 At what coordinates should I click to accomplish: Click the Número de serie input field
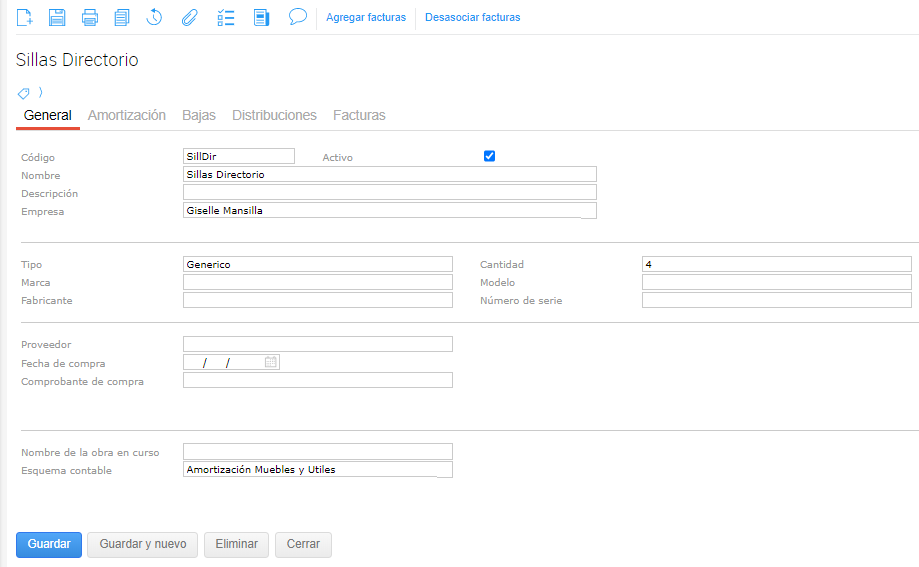[776, 300]
